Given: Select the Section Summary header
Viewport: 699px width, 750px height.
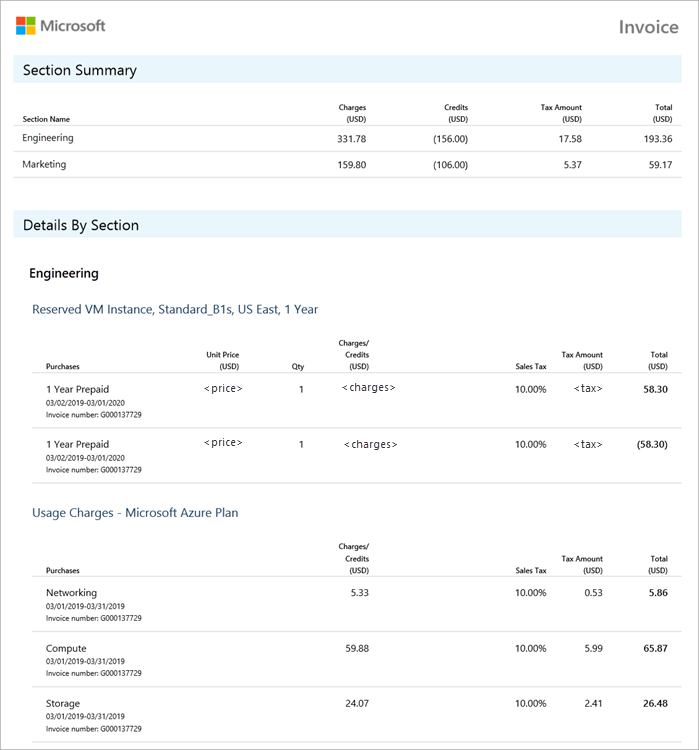Looking at the screenshot, I should [80, 70].
